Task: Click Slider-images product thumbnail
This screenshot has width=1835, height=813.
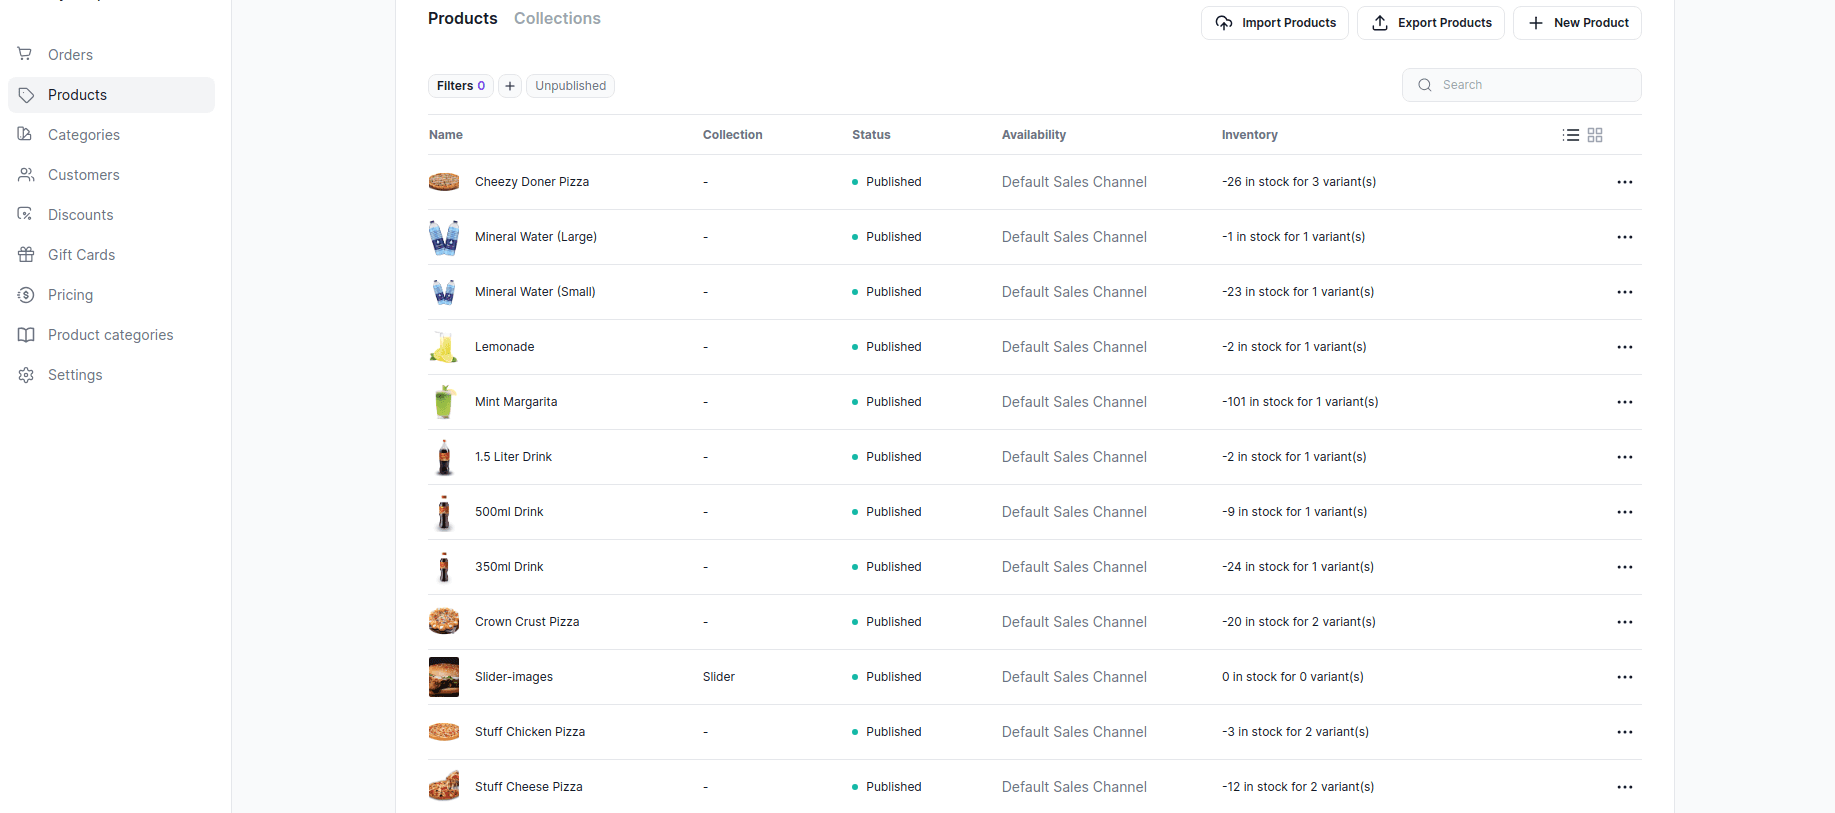Action: pos(444,677)
